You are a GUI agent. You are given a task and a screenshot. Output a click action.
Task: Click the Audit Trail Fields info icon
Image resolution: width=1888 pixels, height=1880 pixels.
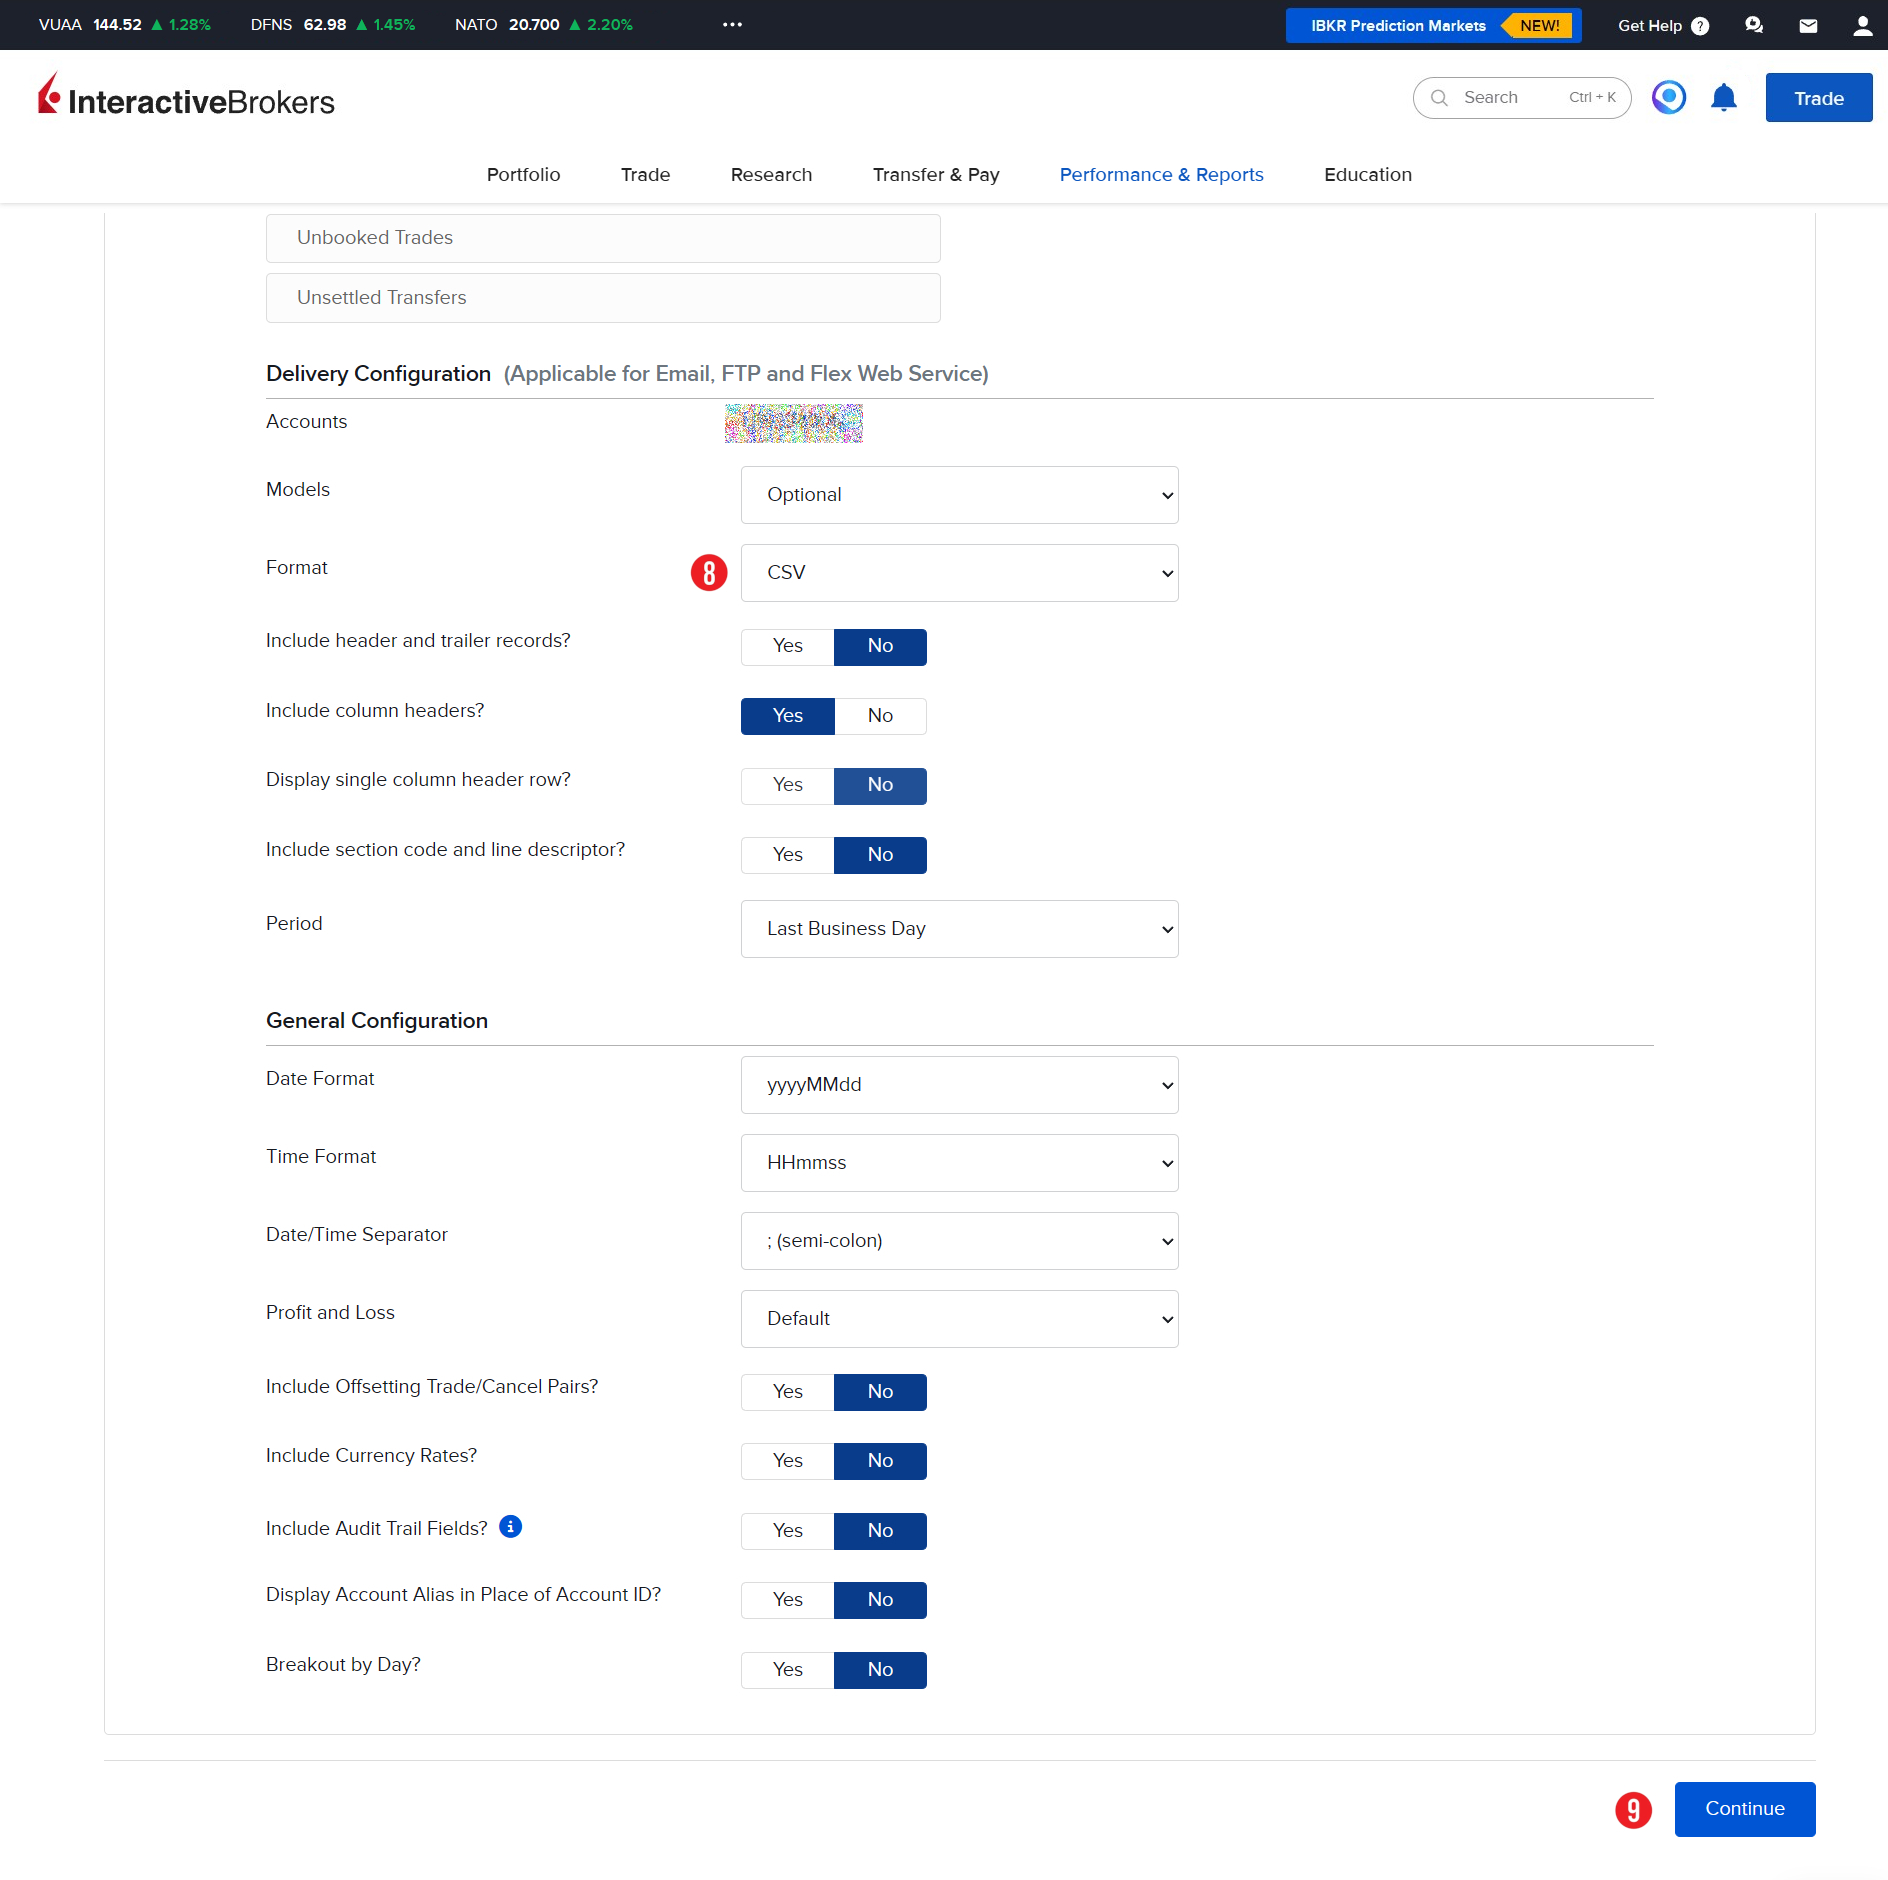tap(511, 1526)
